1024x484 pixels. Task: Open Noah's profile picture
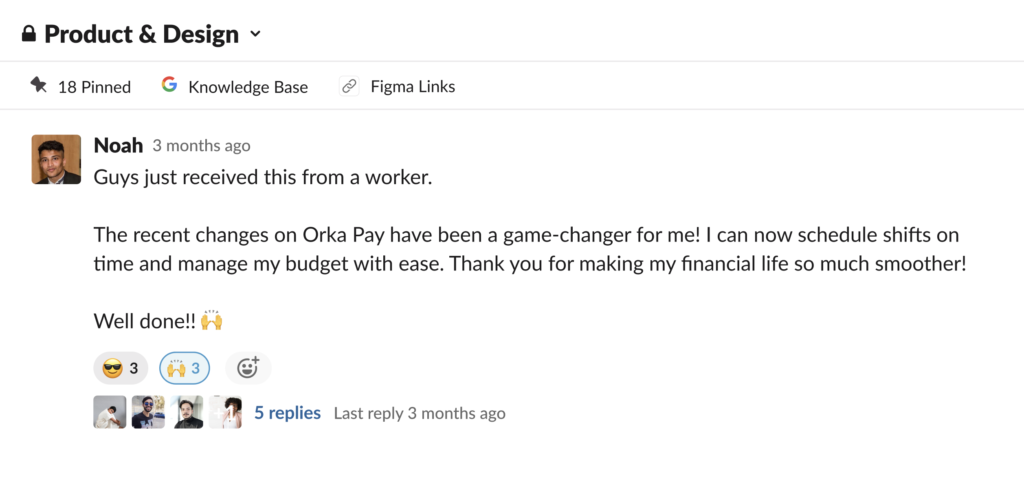tap(56, 159)
